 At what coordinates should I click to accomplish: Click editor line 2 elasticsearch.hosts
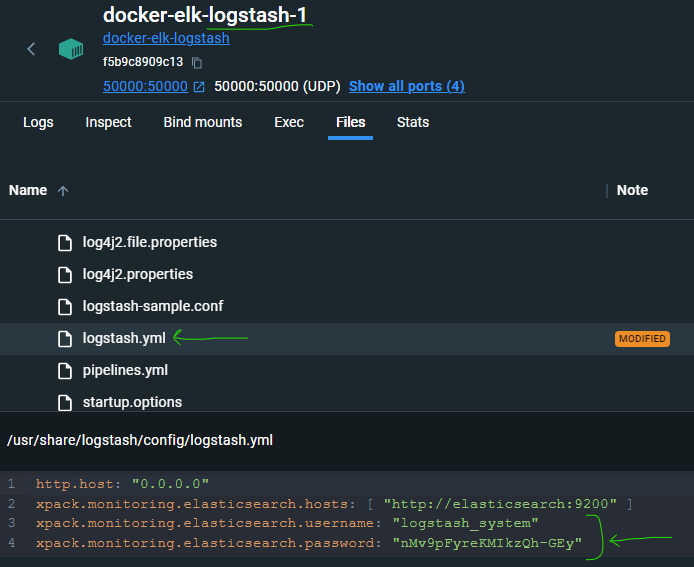click(x=347, y=504)
